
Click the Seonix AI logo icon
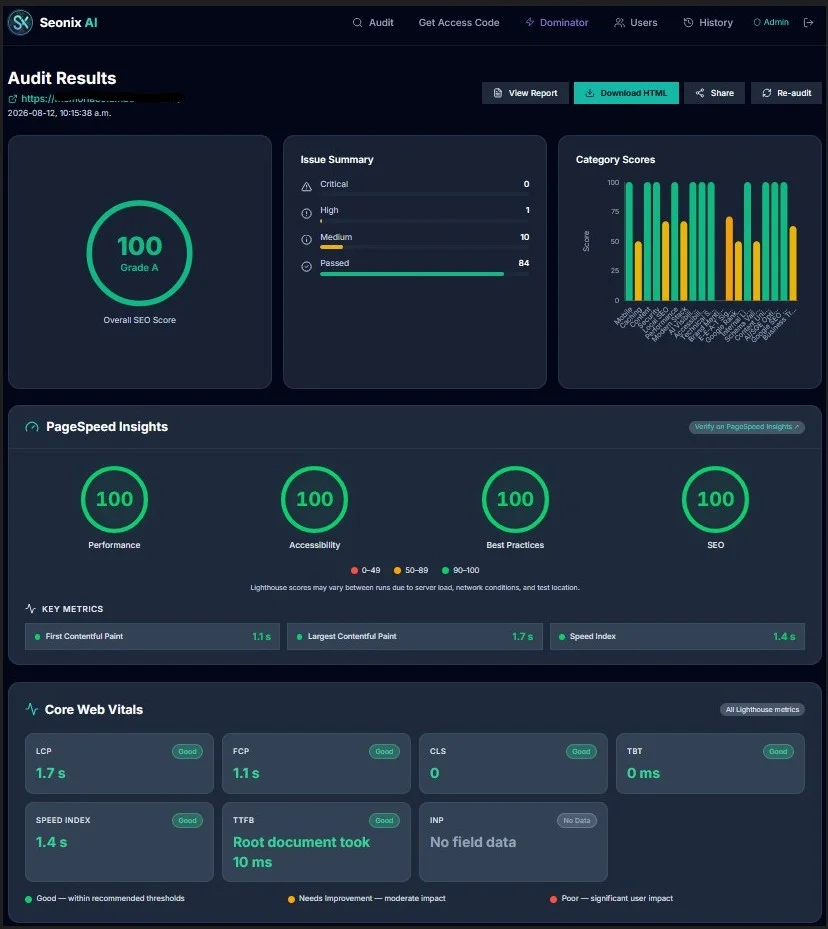click(20, 23)
